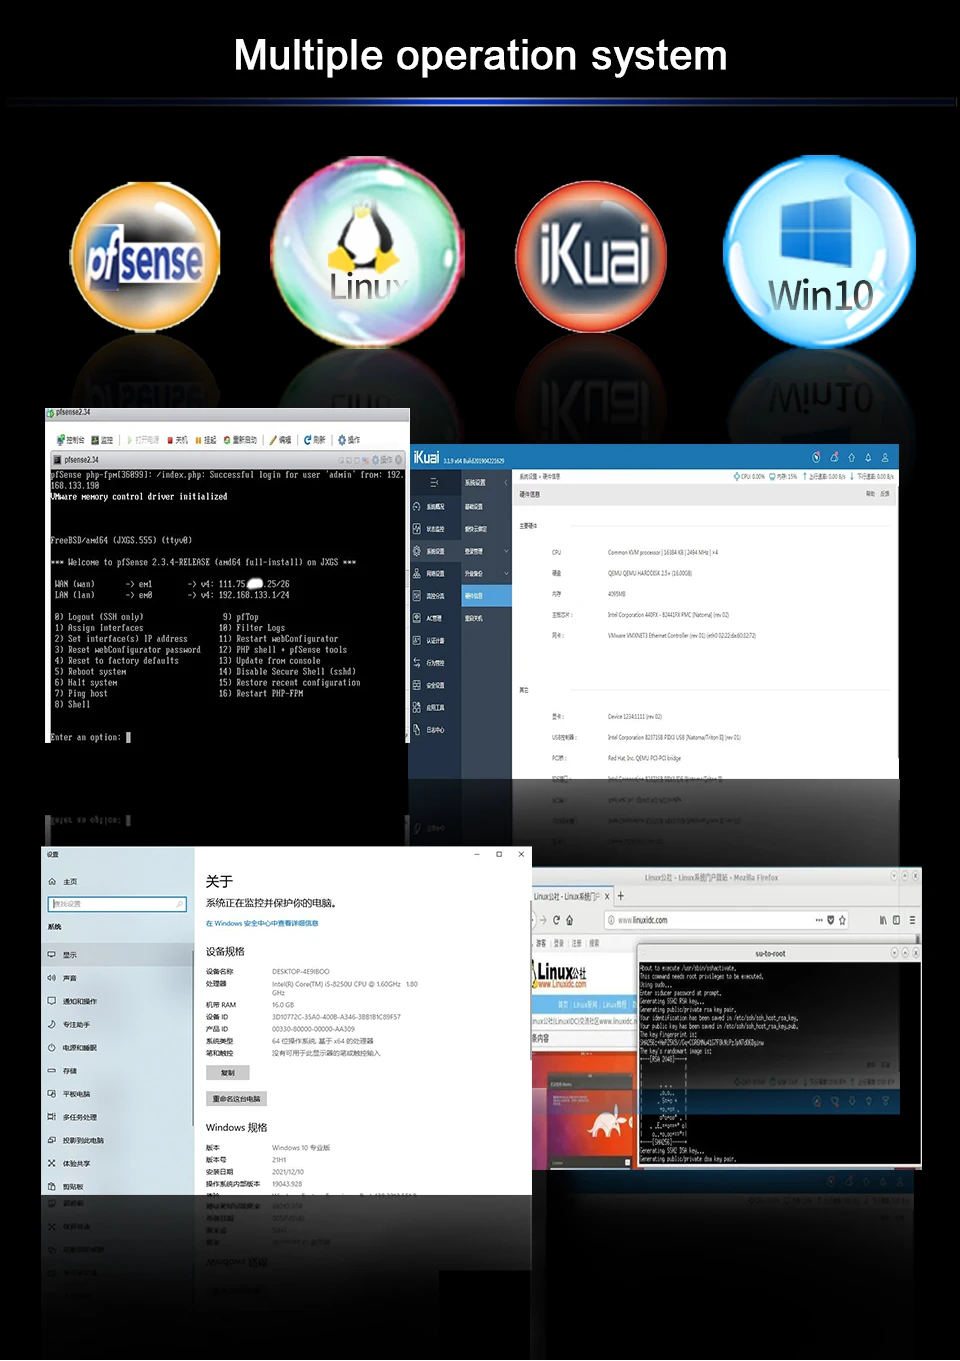Open the Firefox library icon
Image resolution: width=960 pixels, height=1361 pixels.
click(x=883, y=920)
